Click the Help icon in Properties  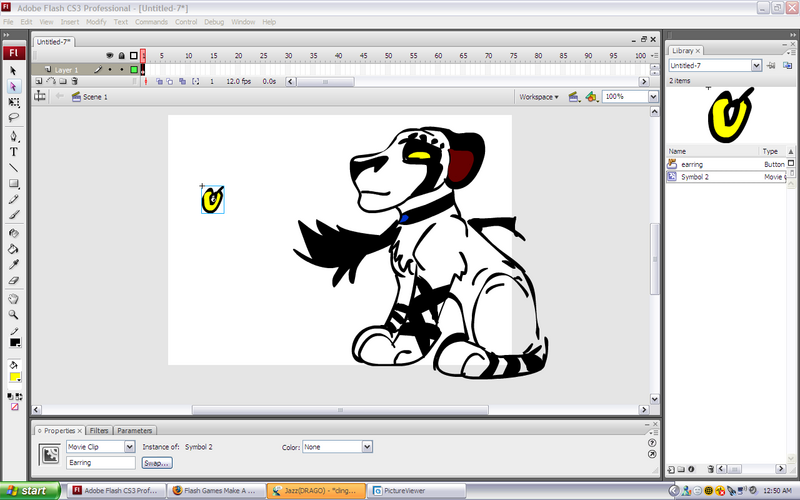(652, 442)
